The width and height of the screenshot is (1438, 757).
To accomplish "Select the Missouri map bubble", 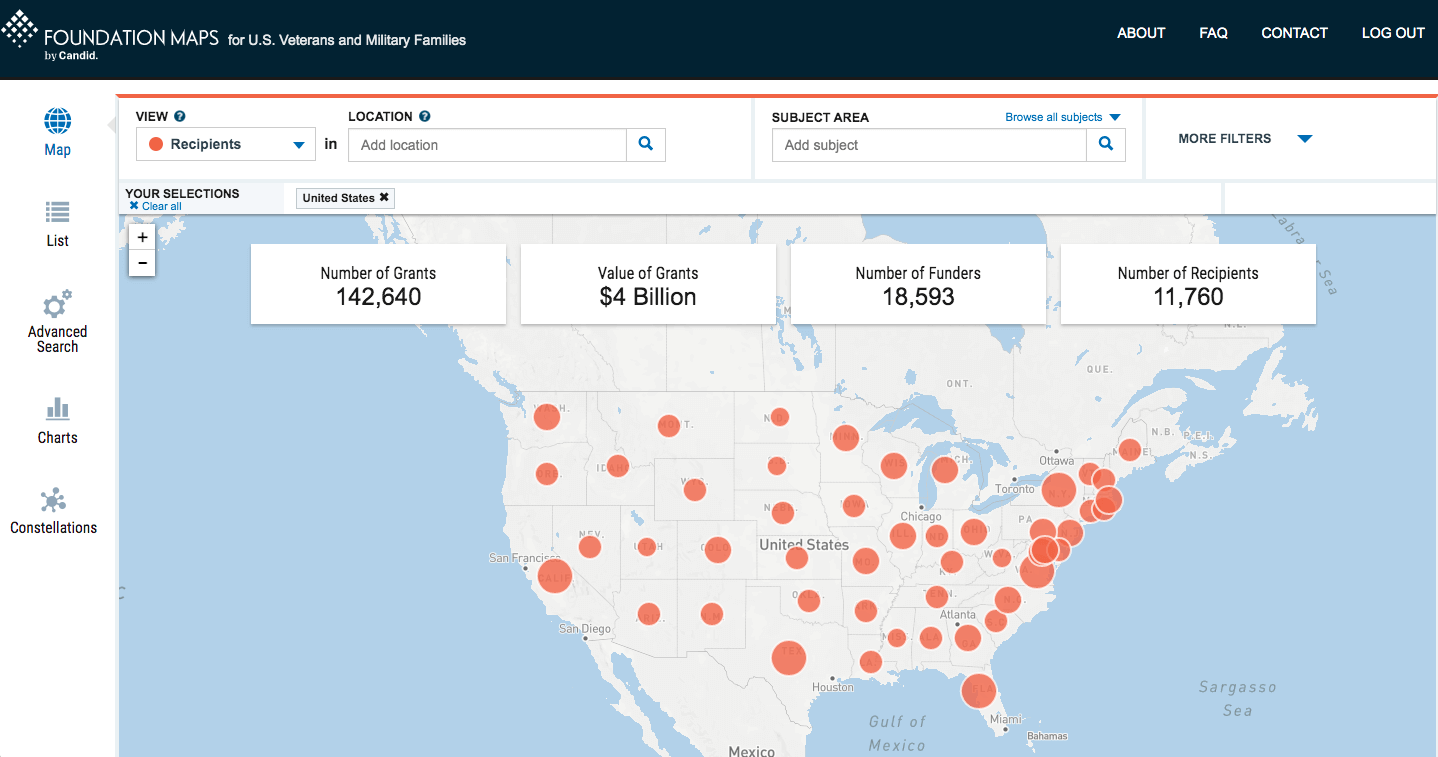I will (866, 561).
